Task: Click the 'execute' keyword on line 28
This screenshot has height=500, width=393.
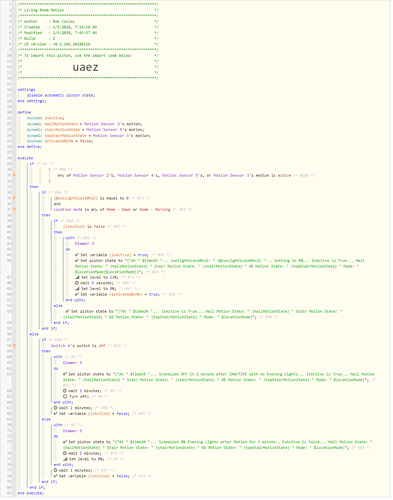Action: (25, 158)
